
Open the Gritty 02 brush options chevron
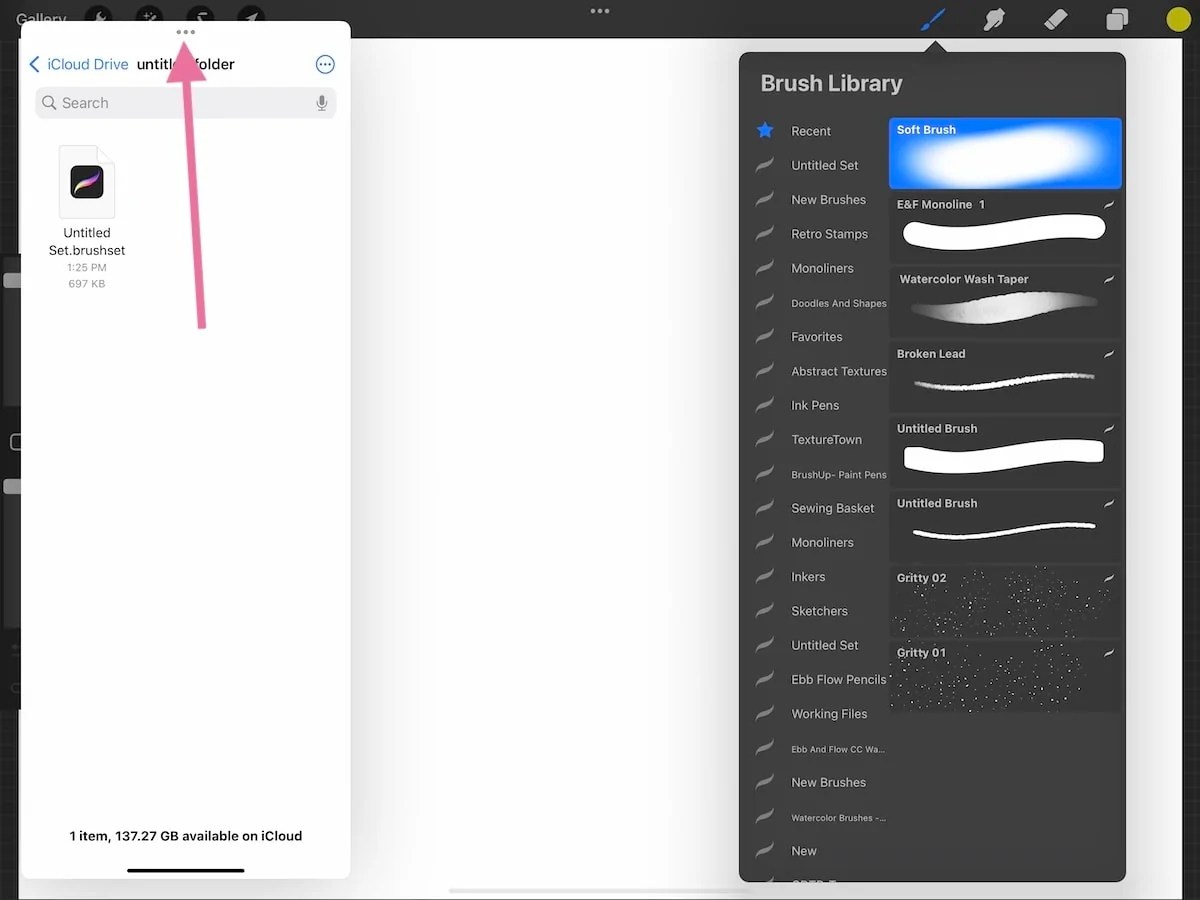click(x=1110, y=578)
